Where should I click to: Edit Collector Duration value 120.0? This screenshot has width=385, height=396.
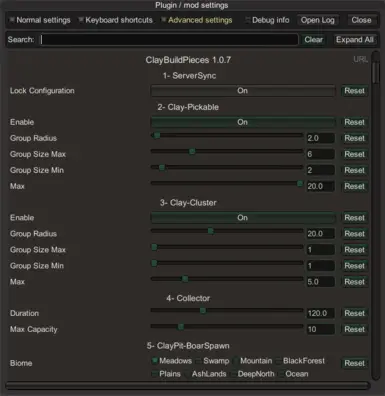point(320,313)
